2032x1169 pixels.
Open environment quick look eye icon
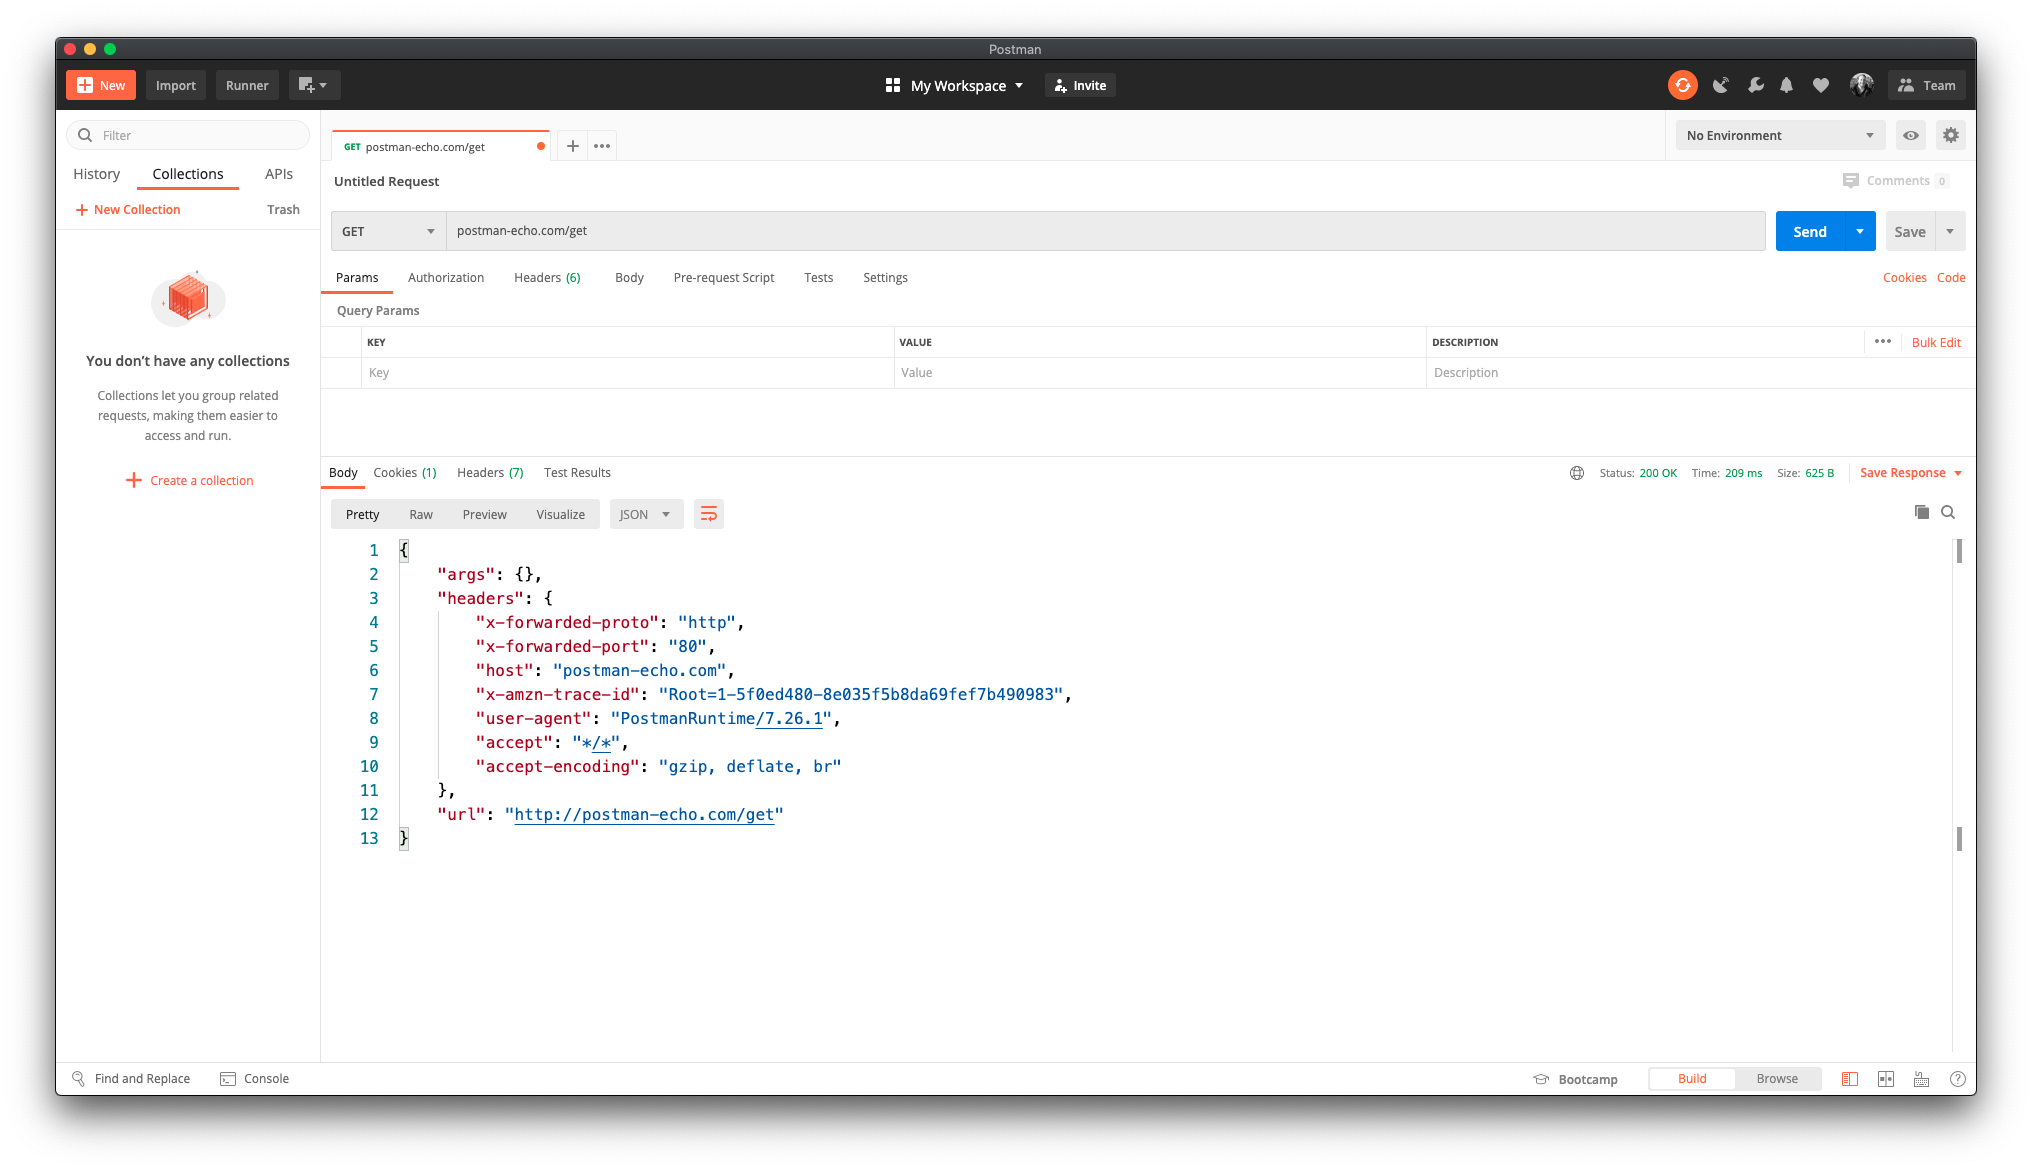point(1911,135)
